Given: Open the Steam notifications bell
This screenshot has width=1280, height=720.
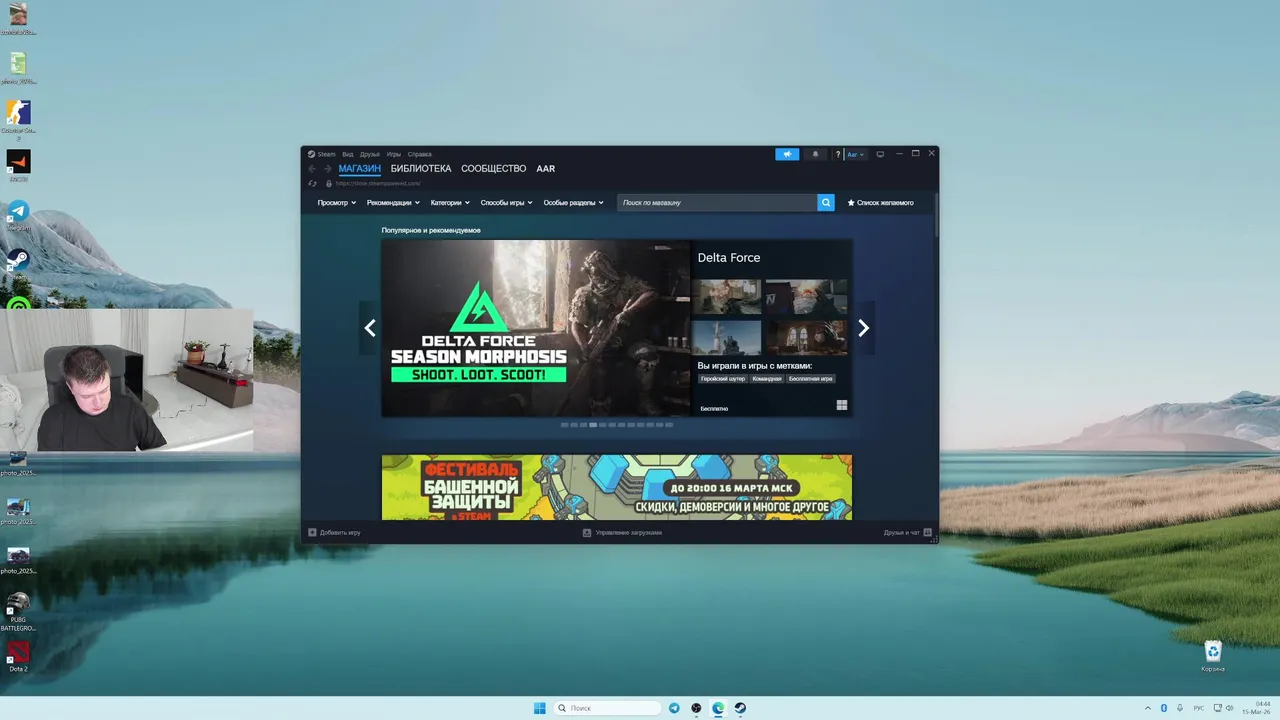Looking at the screenshot, I should 815,154.
